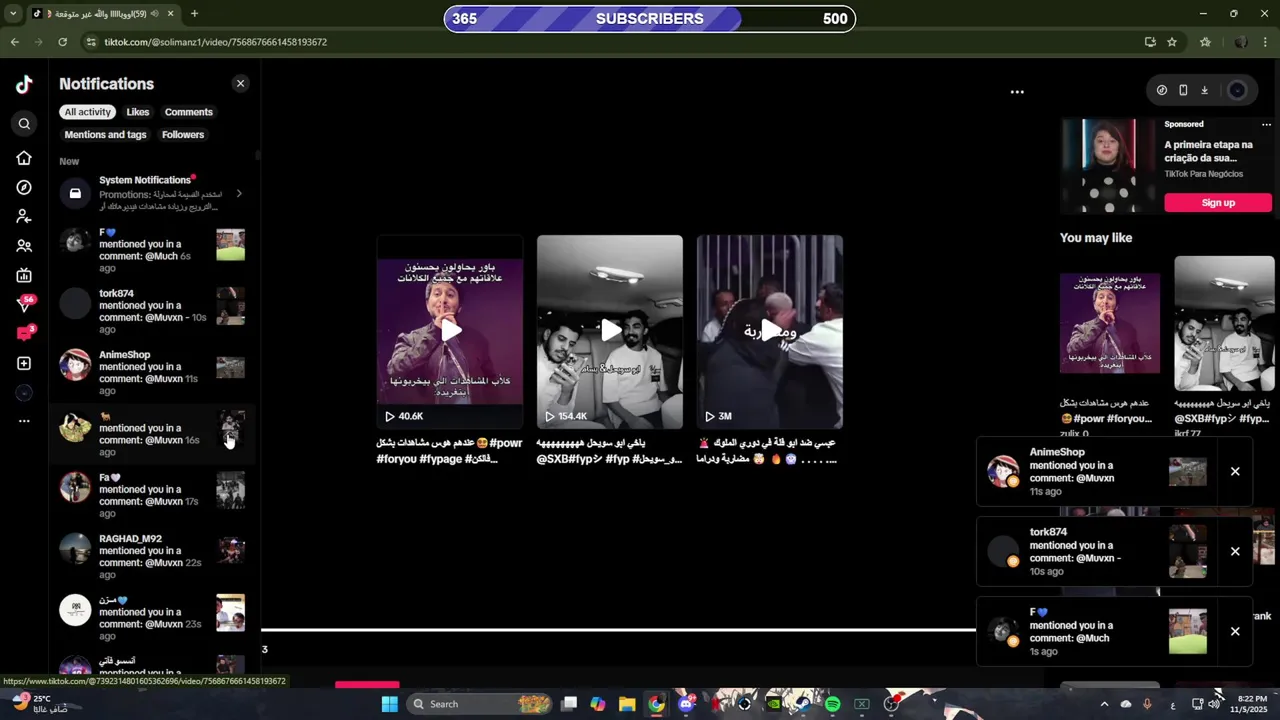Click the browser address bar URL
Viewport: 1280px width, 720px height.
pyautogui.click(x=216, y=42)
